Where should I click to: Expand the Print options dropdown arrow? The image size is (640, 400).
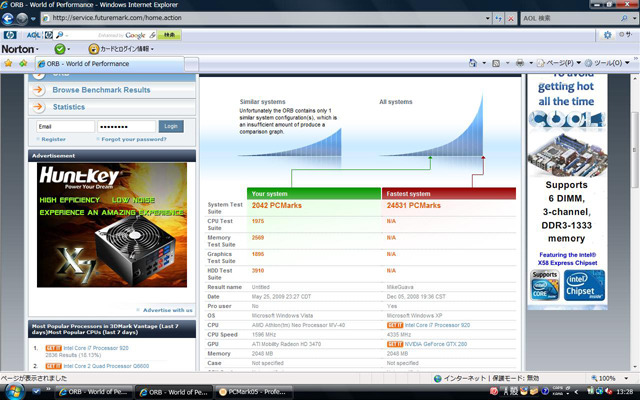point(531,63)
